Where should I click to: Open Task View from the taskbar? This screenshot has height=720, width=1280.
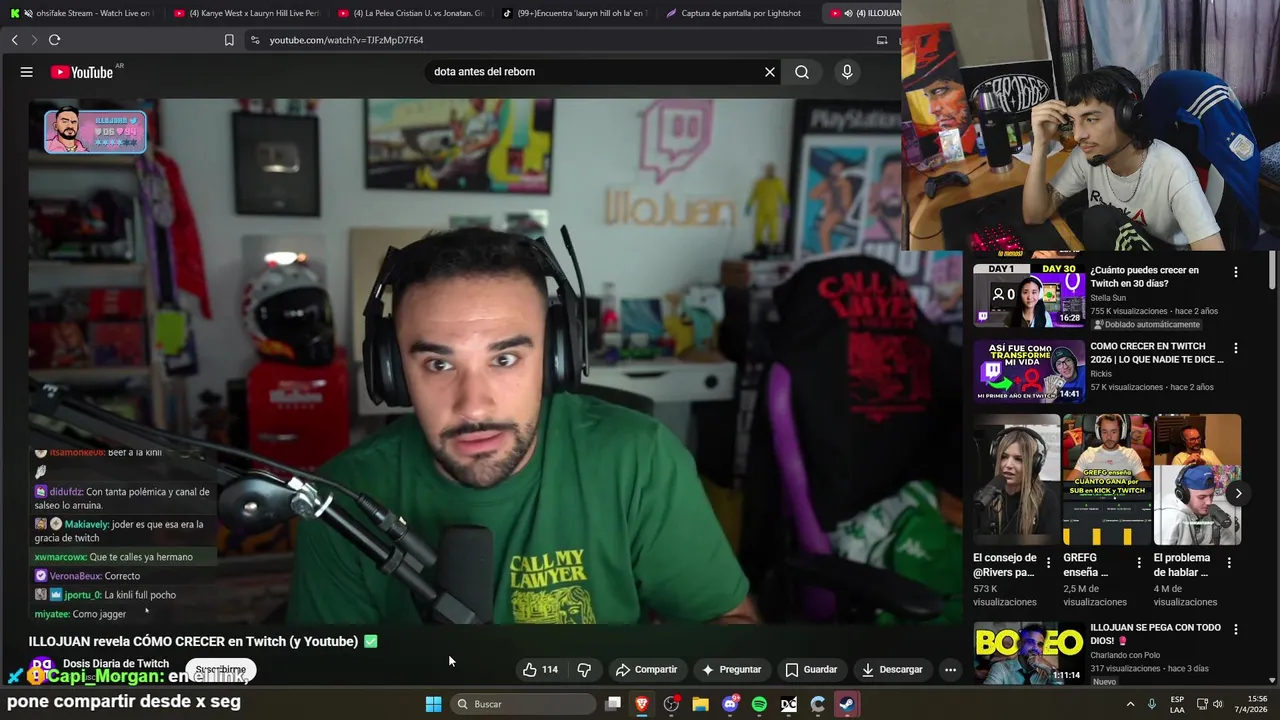pyautogui.click(x=613, y=704)
